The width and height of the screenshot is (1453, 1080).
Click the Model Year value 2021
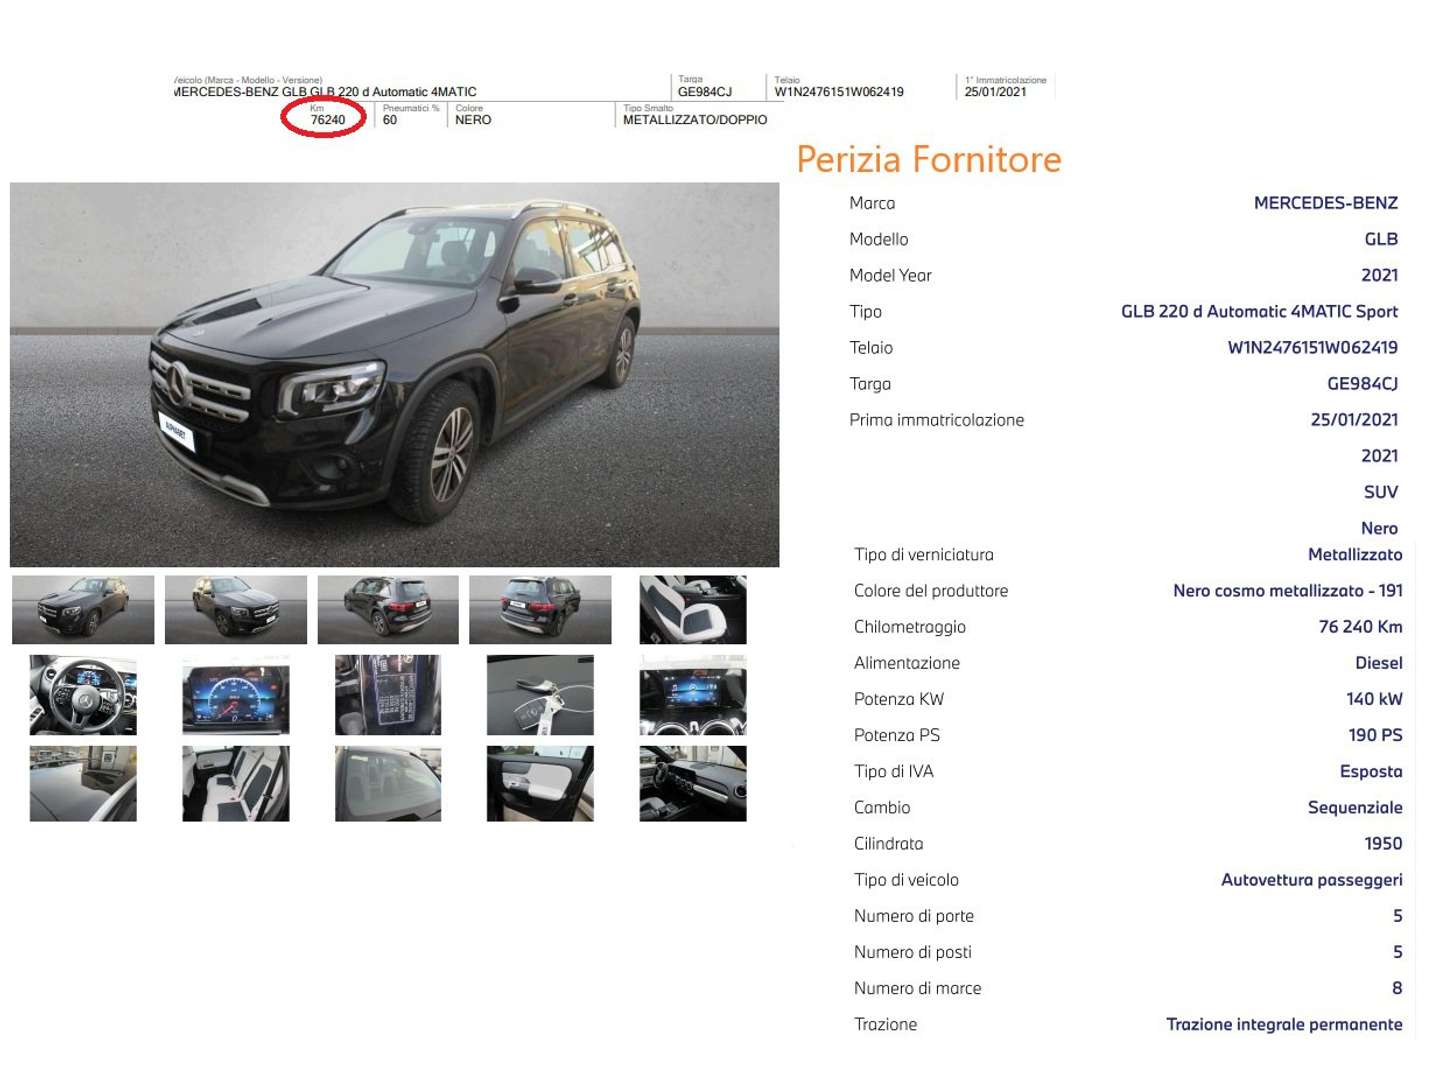pos(1379,275)
